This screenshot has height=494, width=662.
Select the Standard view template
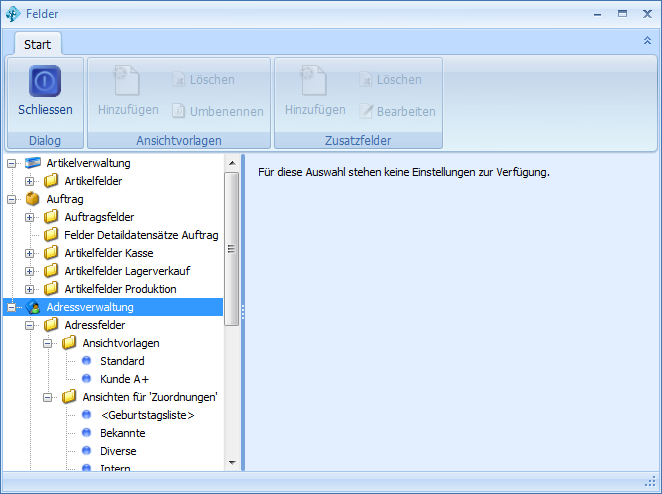pyautogui.click(x=122, y=361)
